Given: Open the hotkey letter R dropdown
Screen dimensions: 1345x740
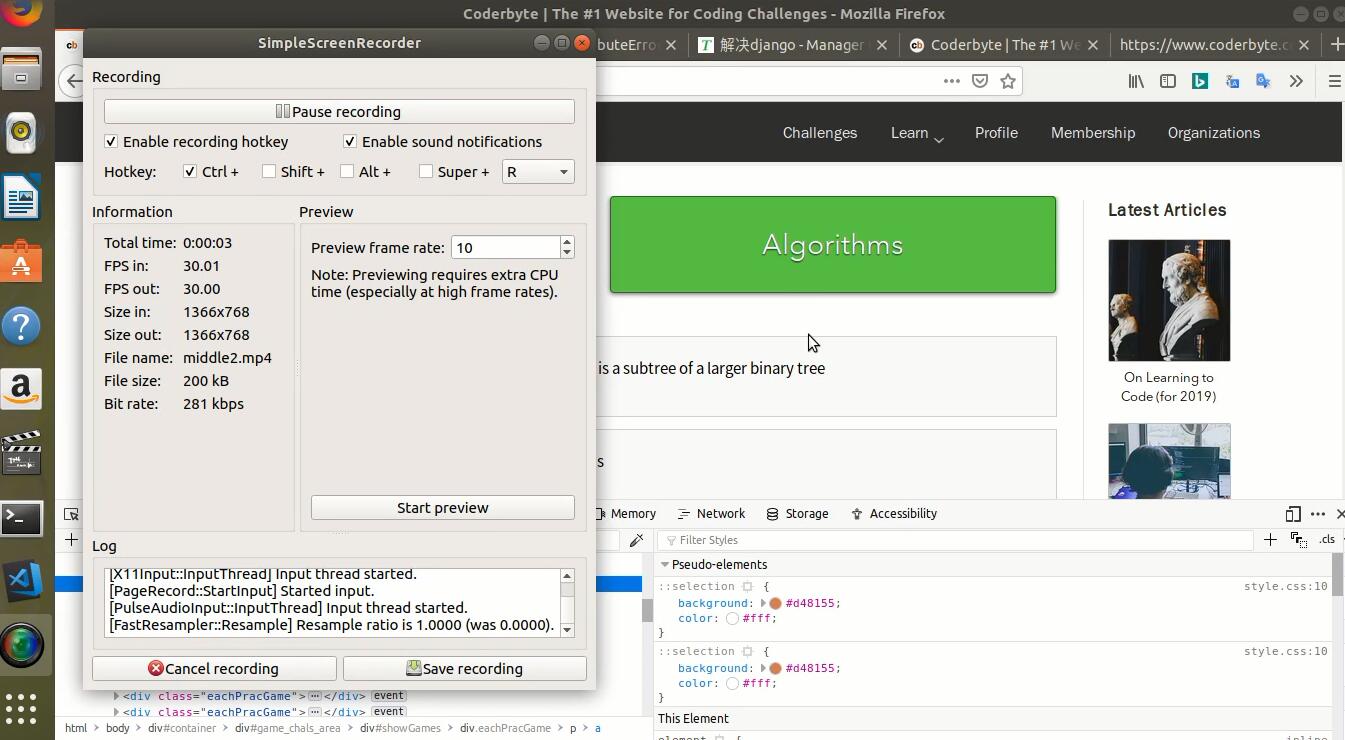Looking at the screenshot, I should (x=538, y=172).
